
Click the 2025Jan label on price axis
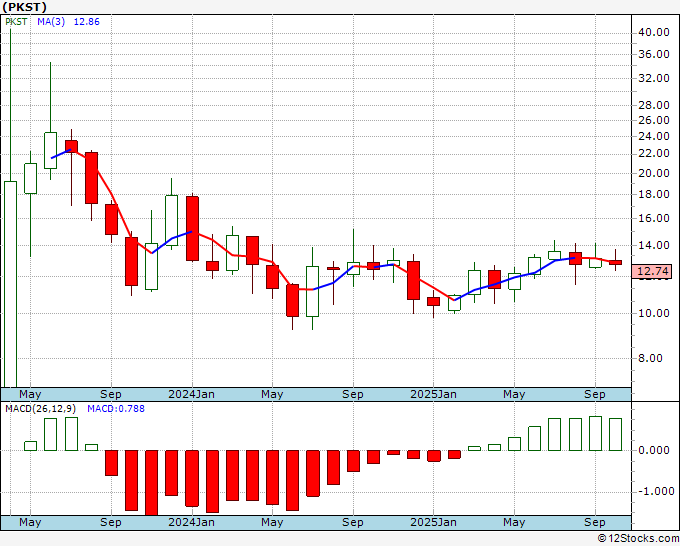coord(433,394)
